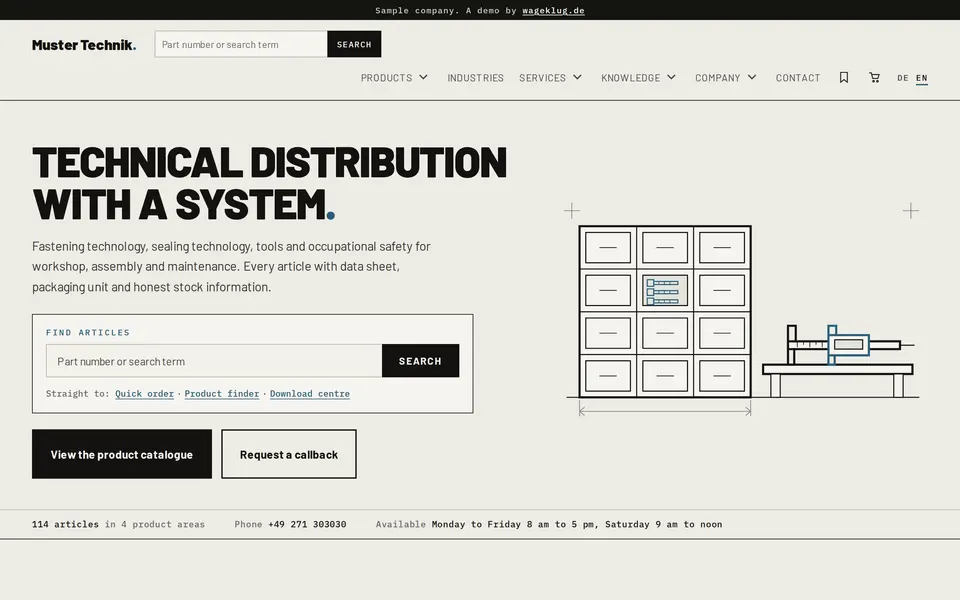
Task: Open the Company nav label
Action: pyautogui.click(x=718, y=78)
